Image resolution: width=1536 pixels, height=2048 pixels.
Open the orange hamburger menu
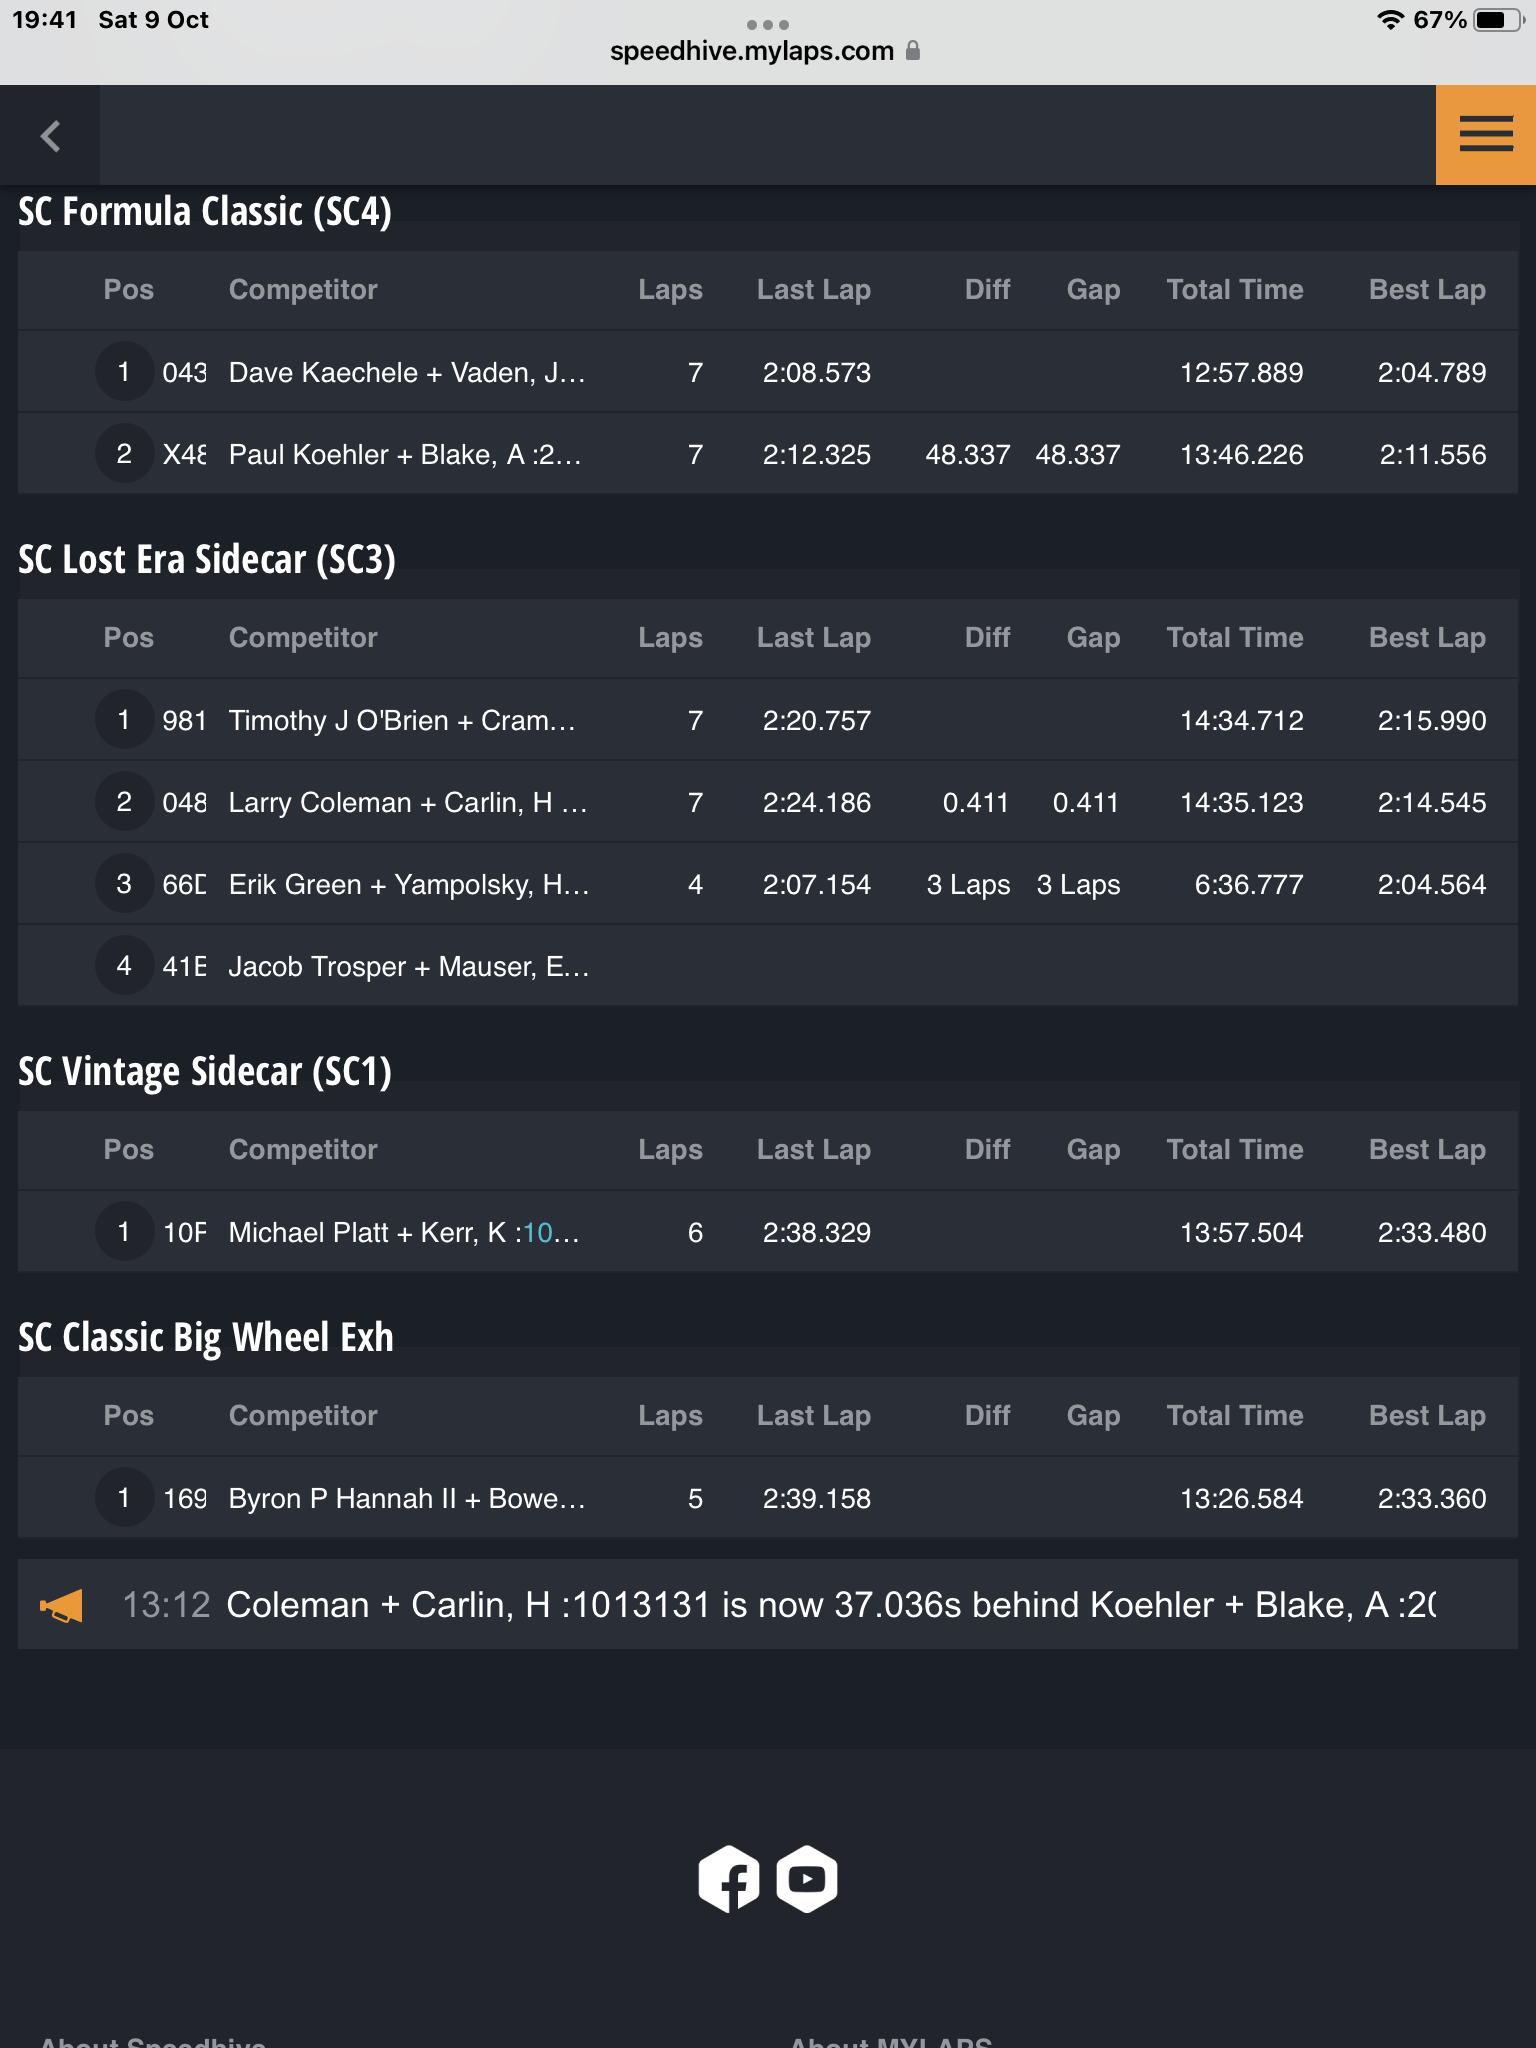point(1485,134)
